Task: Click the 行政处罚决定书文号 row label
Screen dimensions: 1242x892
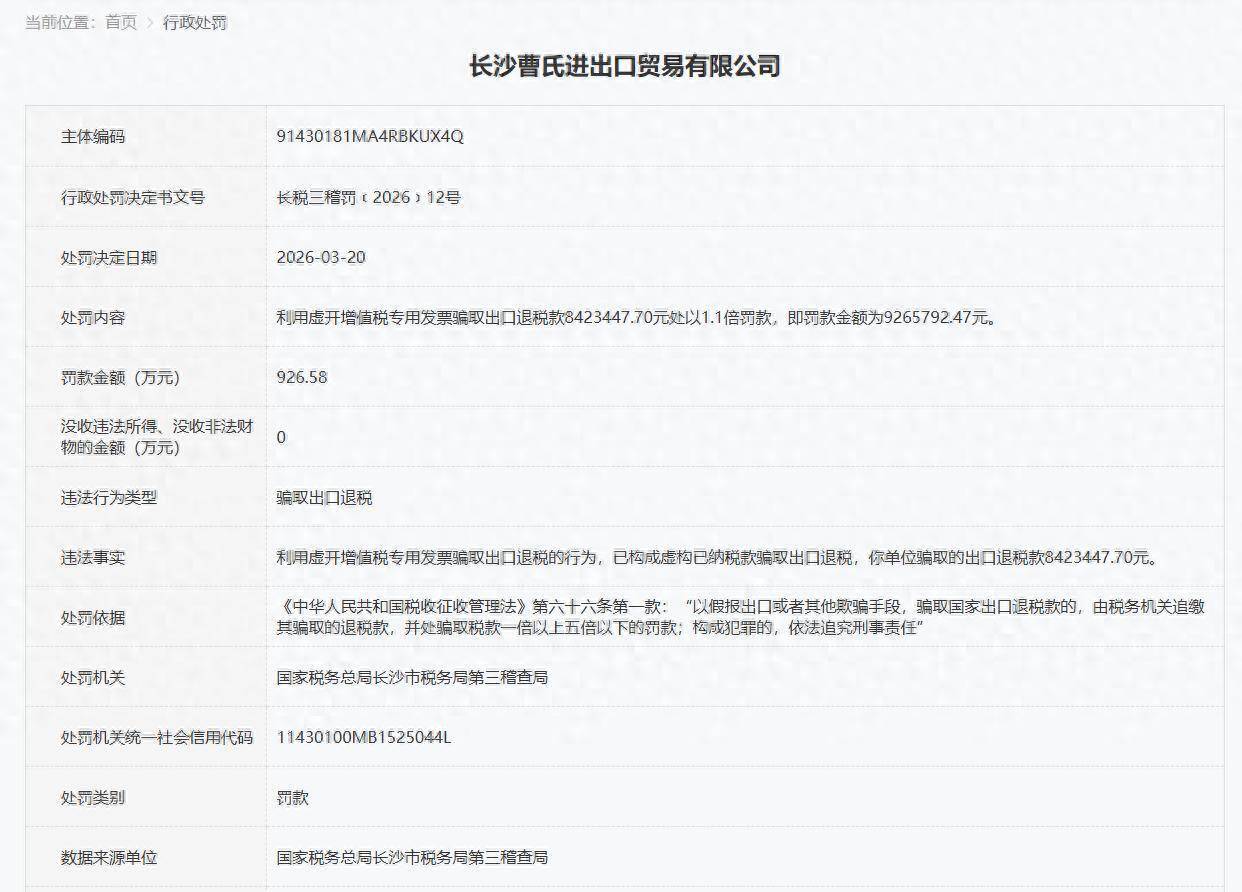Action: [x=132, y=197]
